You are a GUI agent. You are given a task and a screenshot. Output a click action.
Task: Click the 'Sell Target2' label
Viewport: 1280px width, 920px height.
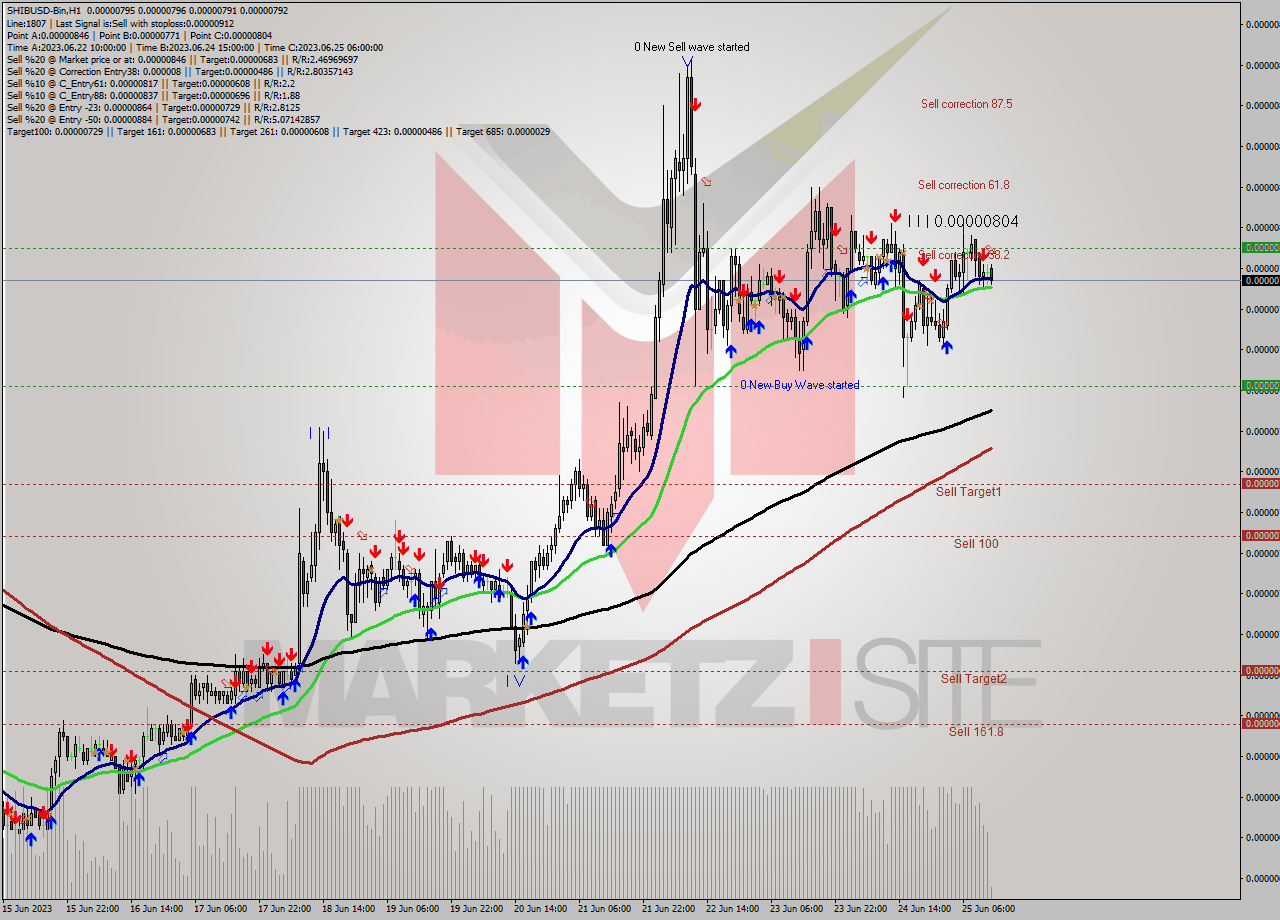pos(974,679)
